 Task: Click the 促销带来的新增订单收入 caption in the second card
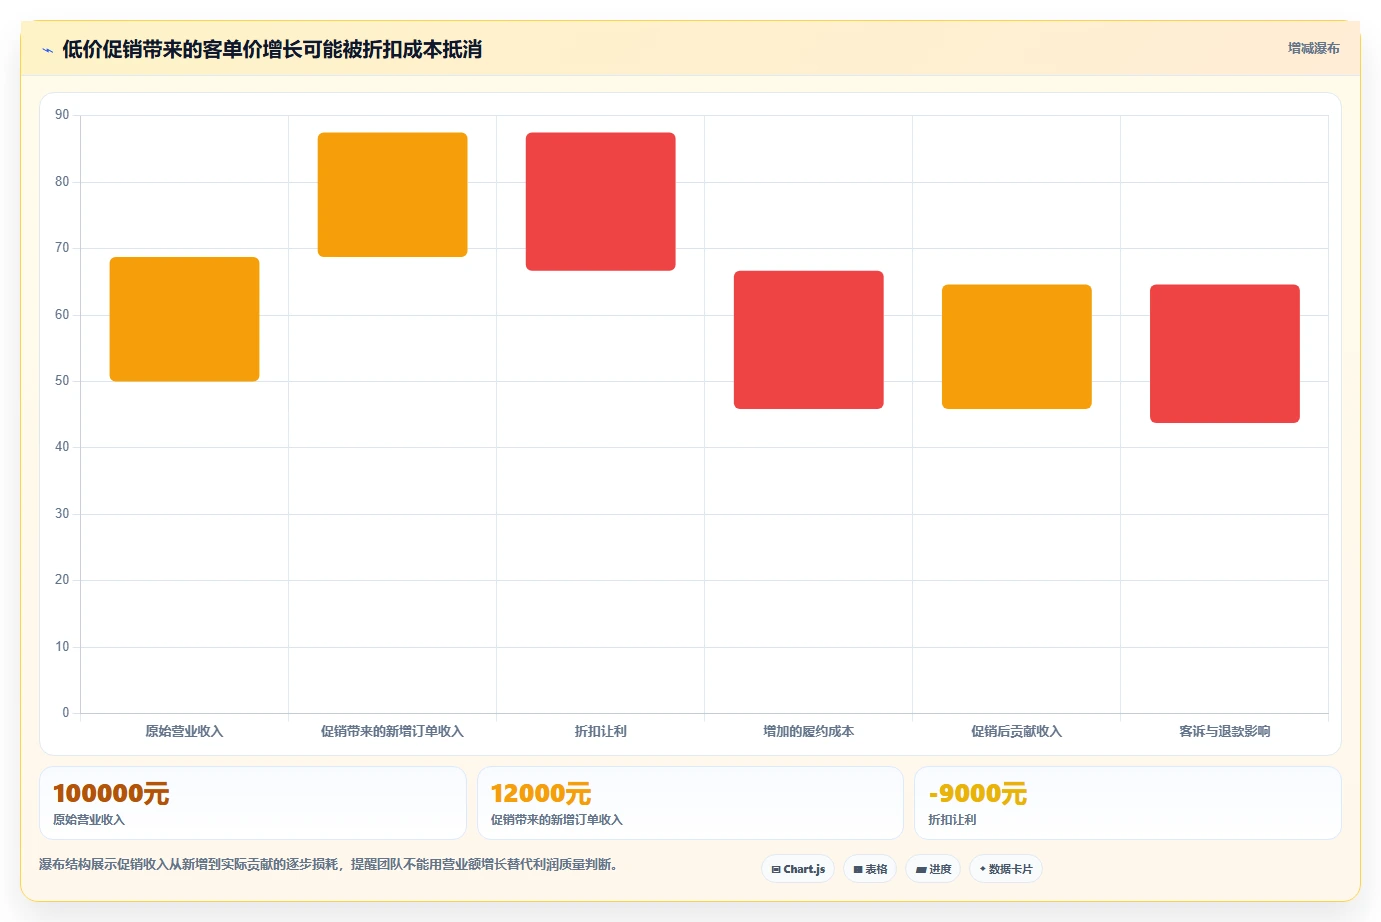pos(557,820)
